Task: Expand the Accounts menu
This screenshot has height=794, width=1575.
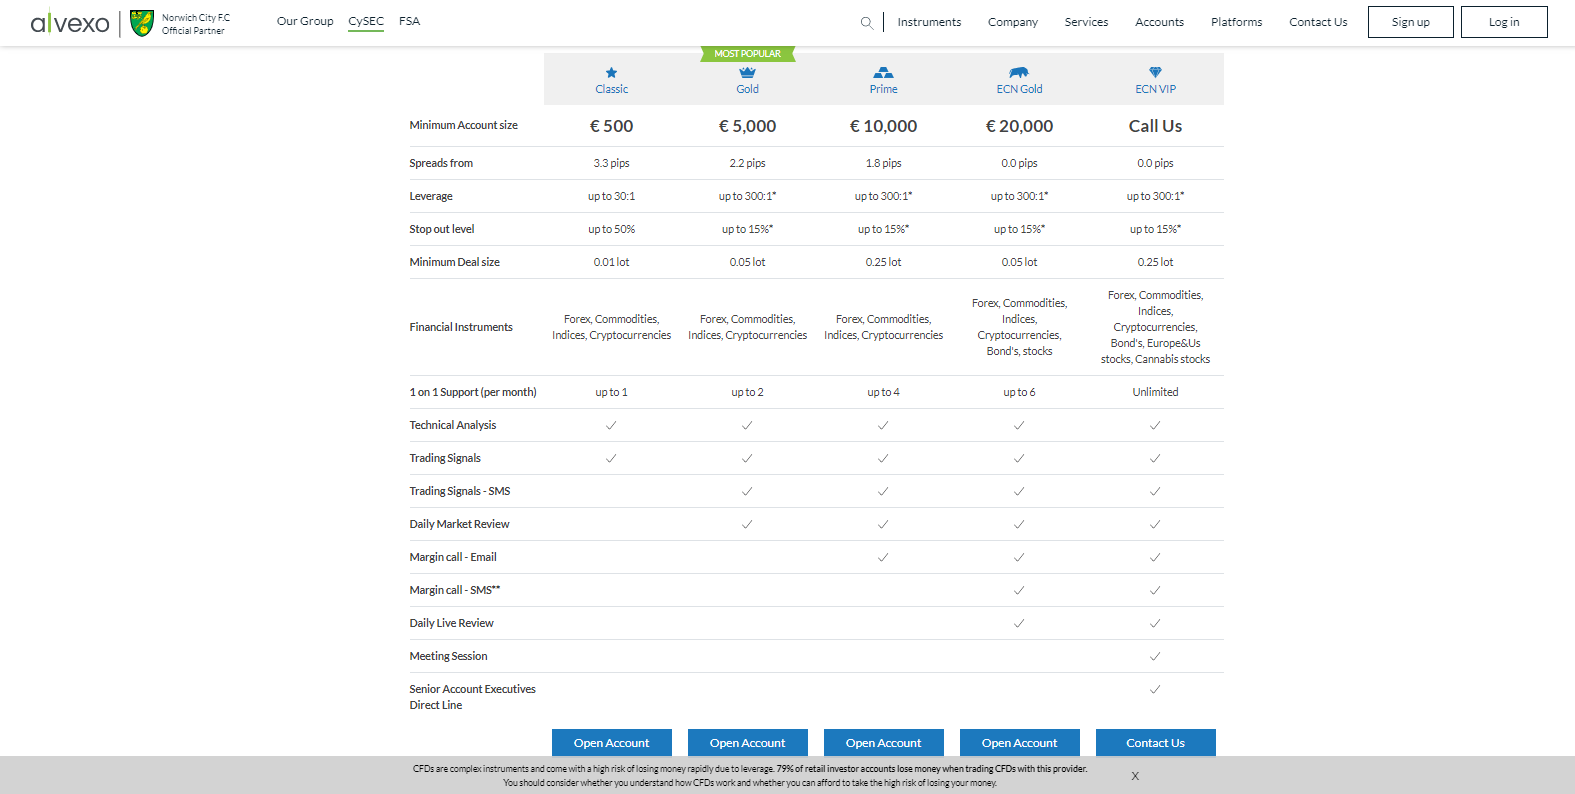Action: pos(1159,22)
